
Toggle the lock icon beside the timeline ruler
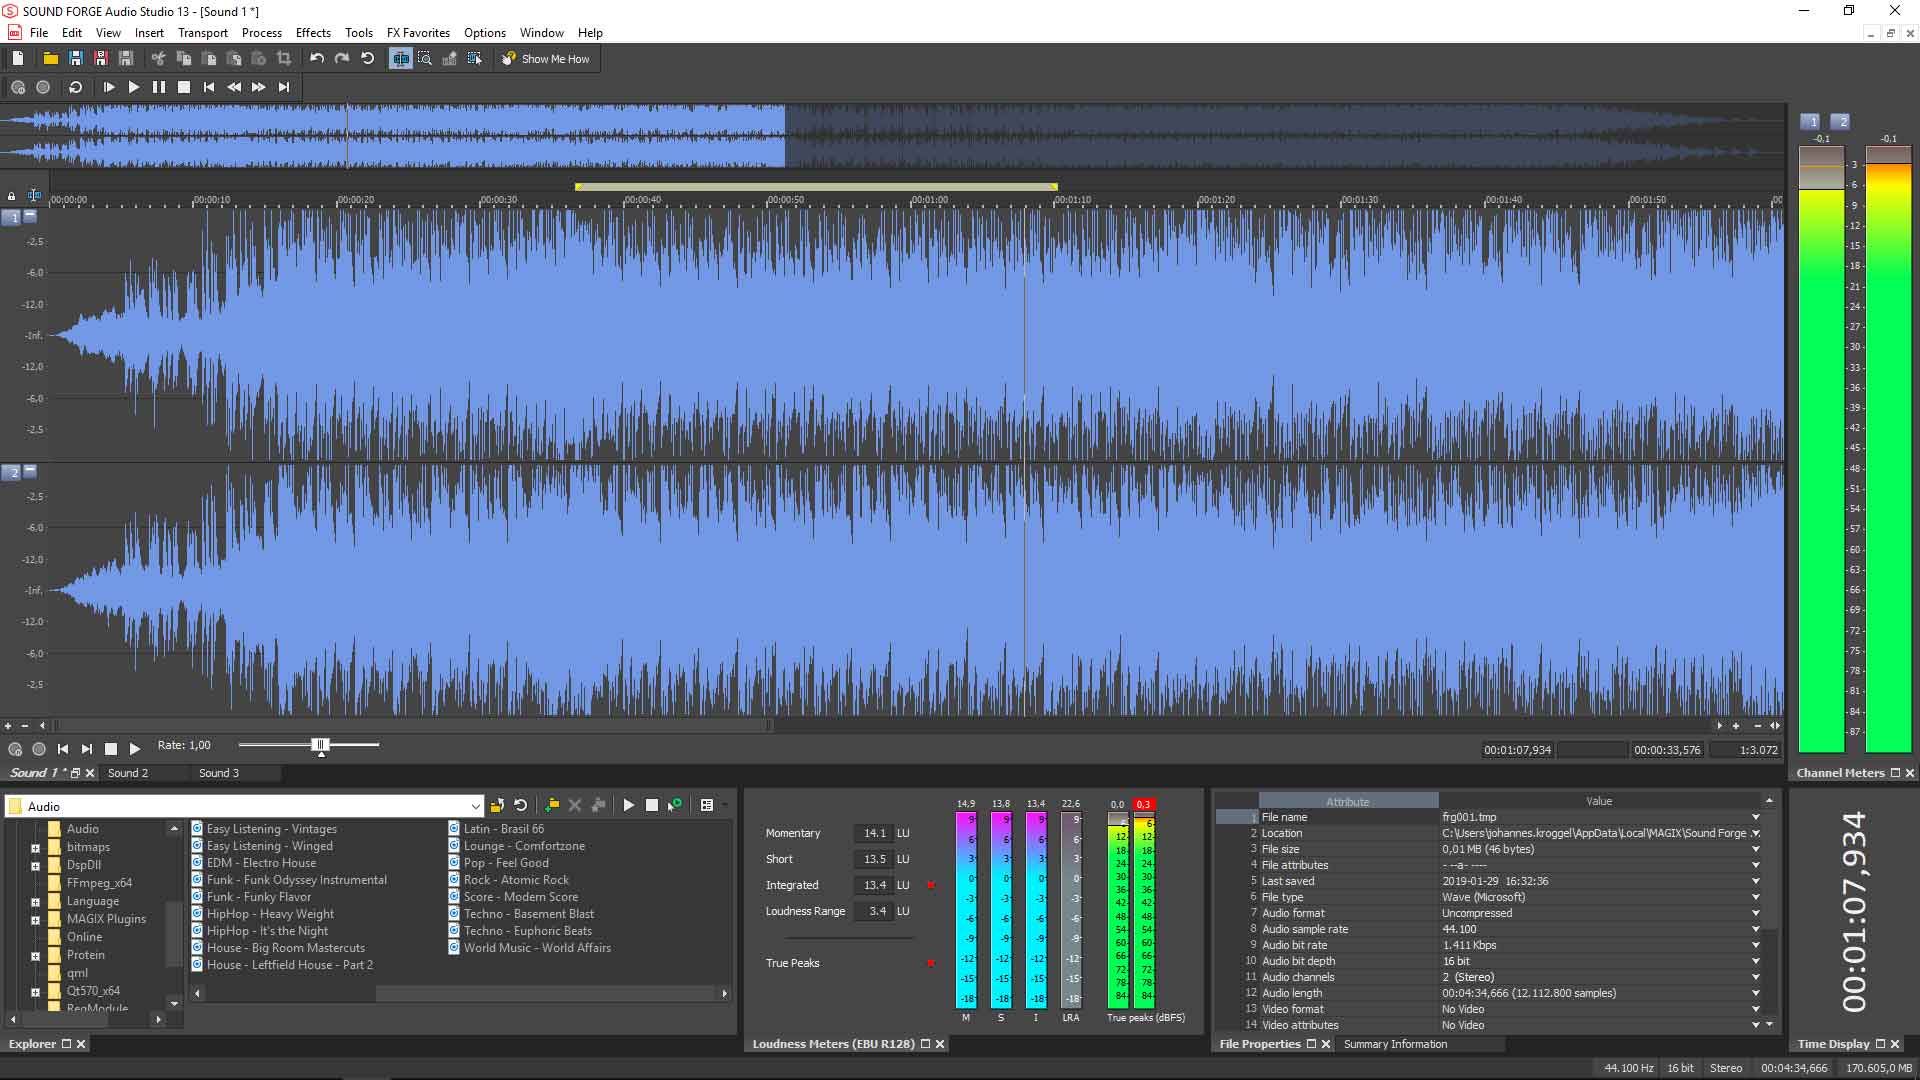10,195
